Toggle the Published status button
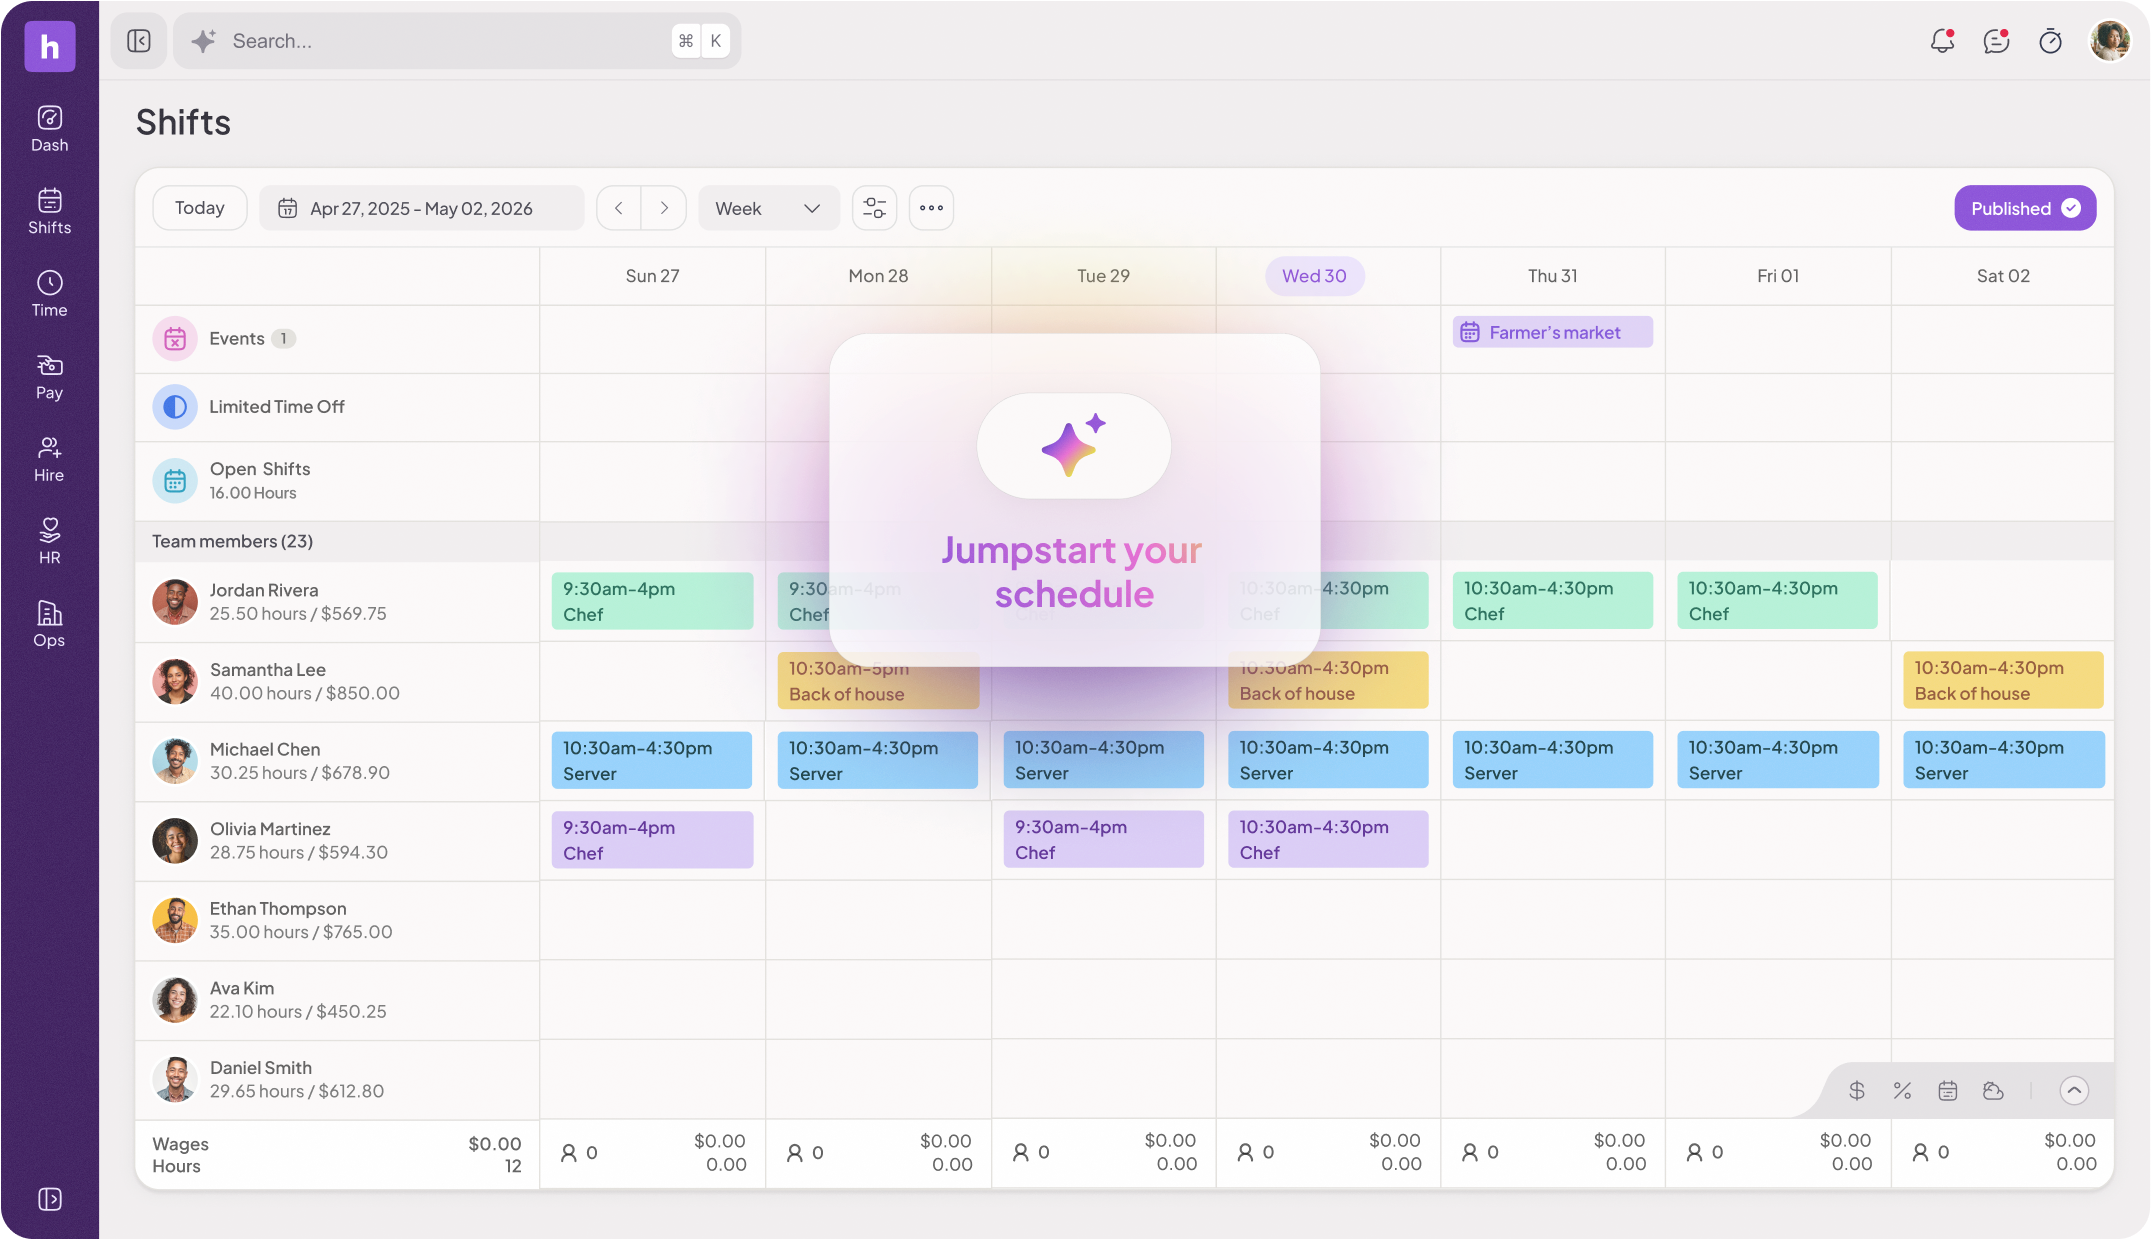2152x1240 pixels. click(2025, 208)
